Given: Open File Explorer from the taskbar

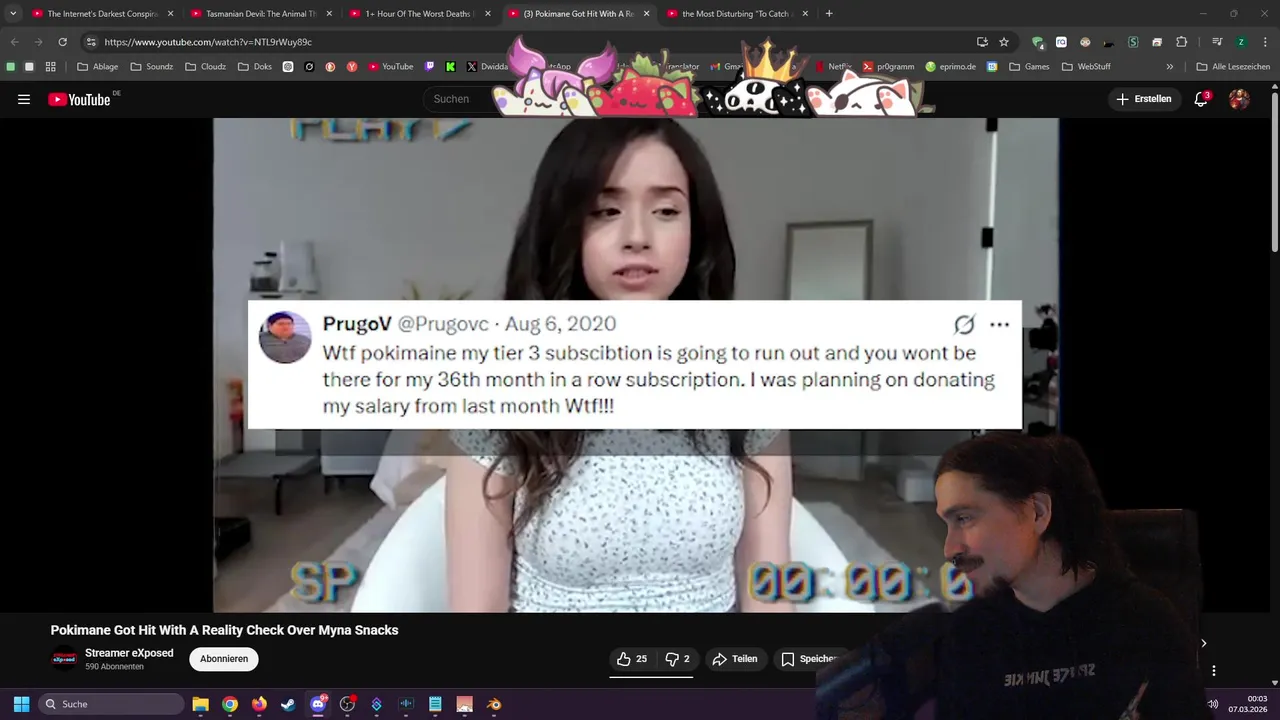Looking at the screenshot, I should [x=200, y=704].
